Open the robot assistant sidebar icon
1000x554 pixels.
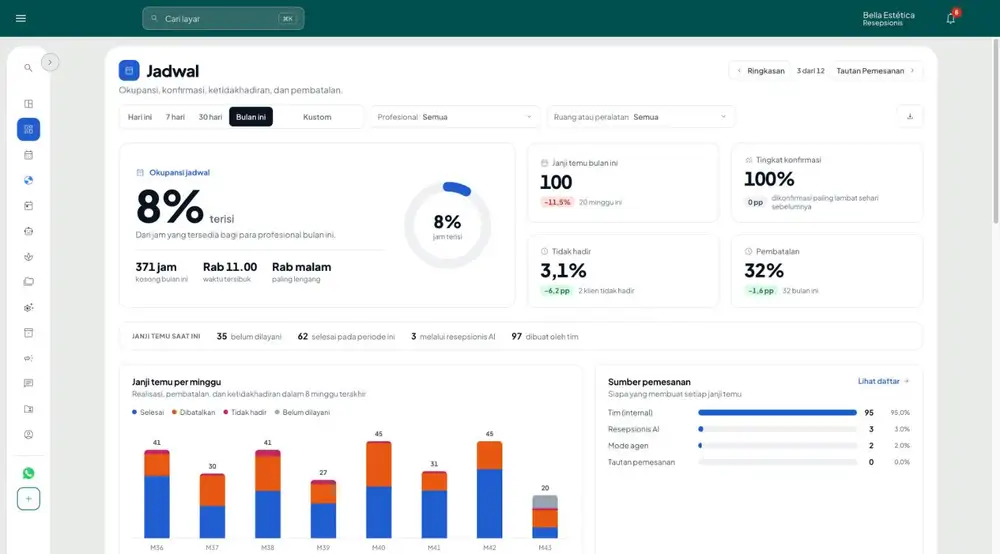point(28,231)
